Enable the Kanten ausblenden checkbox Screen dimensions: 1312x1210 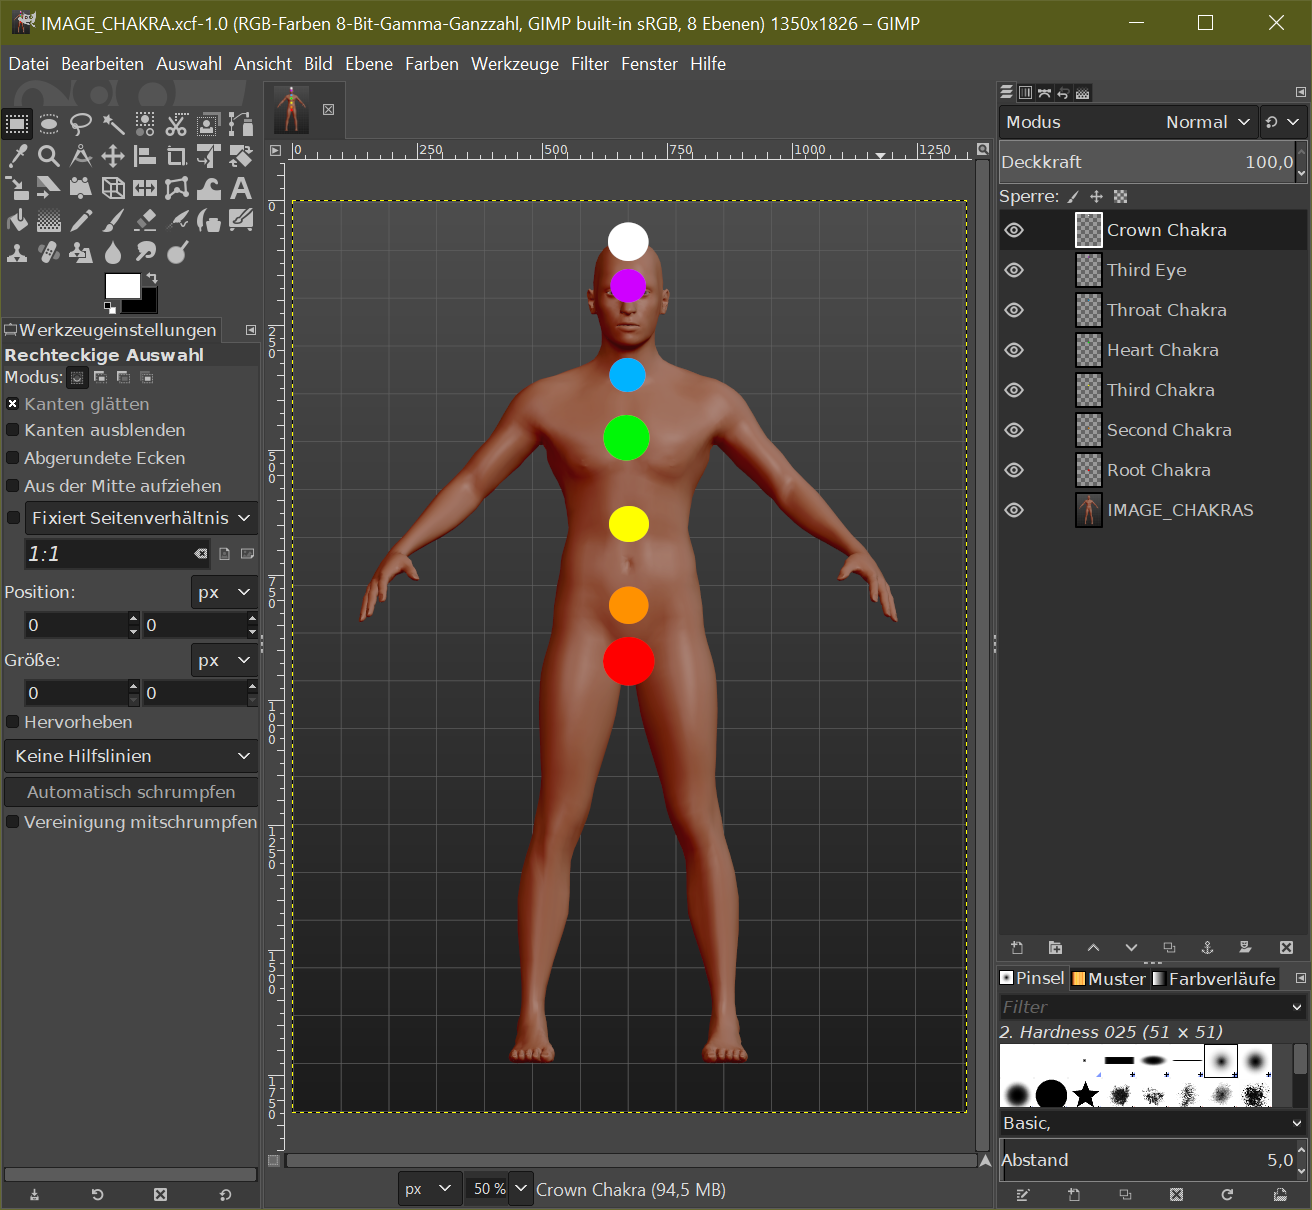[x=13, y=430]
